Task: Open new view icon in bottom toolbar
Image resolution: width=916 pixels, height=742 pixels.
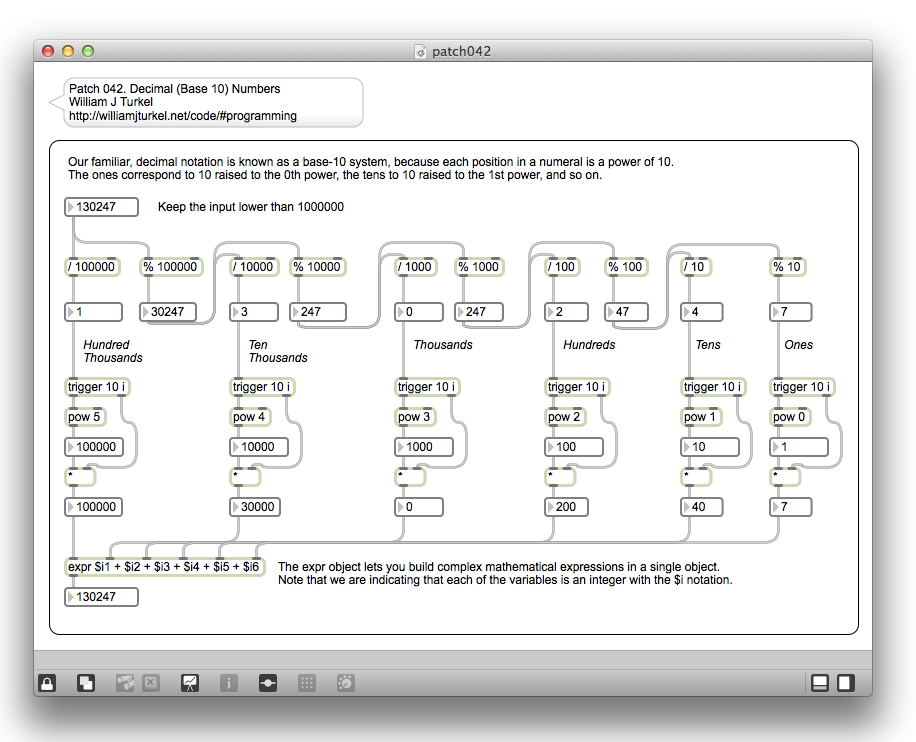Action: click(86, 683)
